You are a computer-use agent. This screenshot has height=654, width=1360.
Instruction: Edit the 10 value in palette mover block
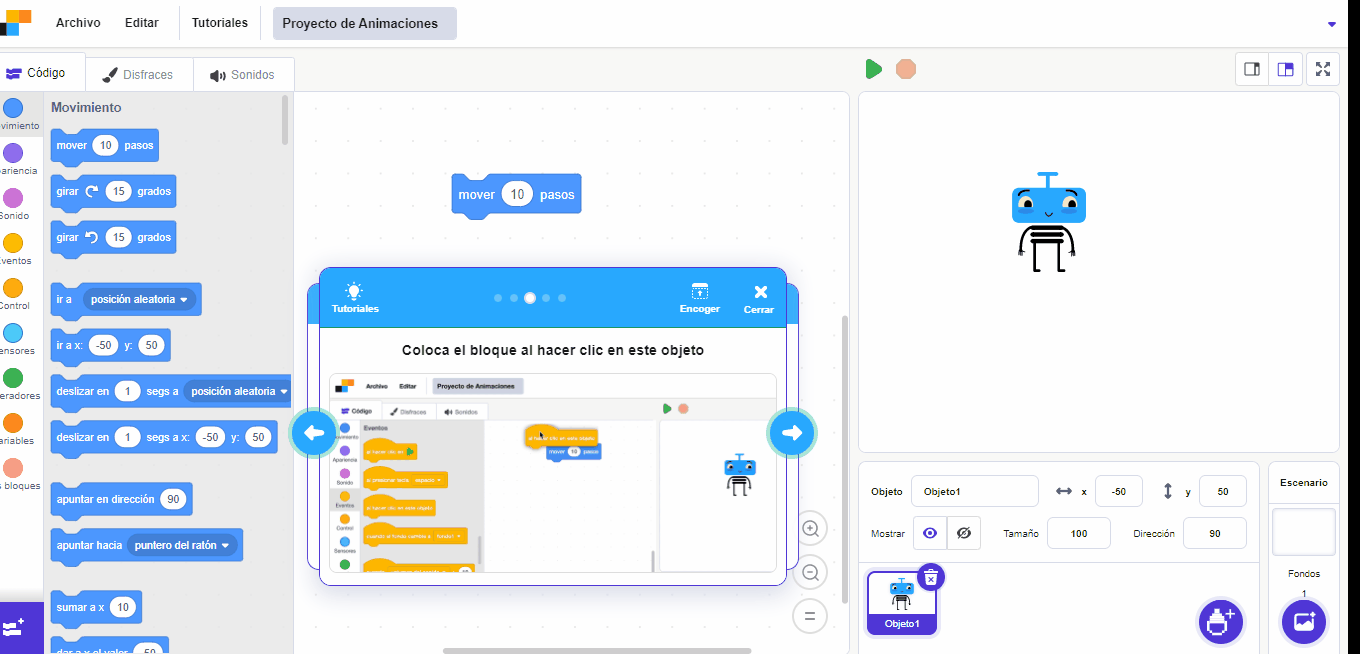pyautogui.click(x=106, y=145)
